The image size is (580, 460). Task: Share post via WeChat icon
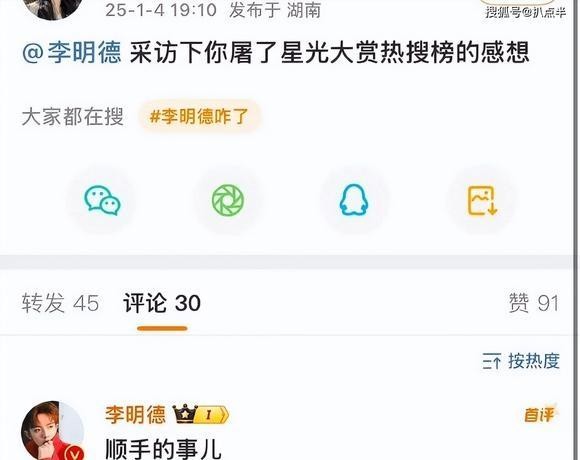[x=102, y=200]
